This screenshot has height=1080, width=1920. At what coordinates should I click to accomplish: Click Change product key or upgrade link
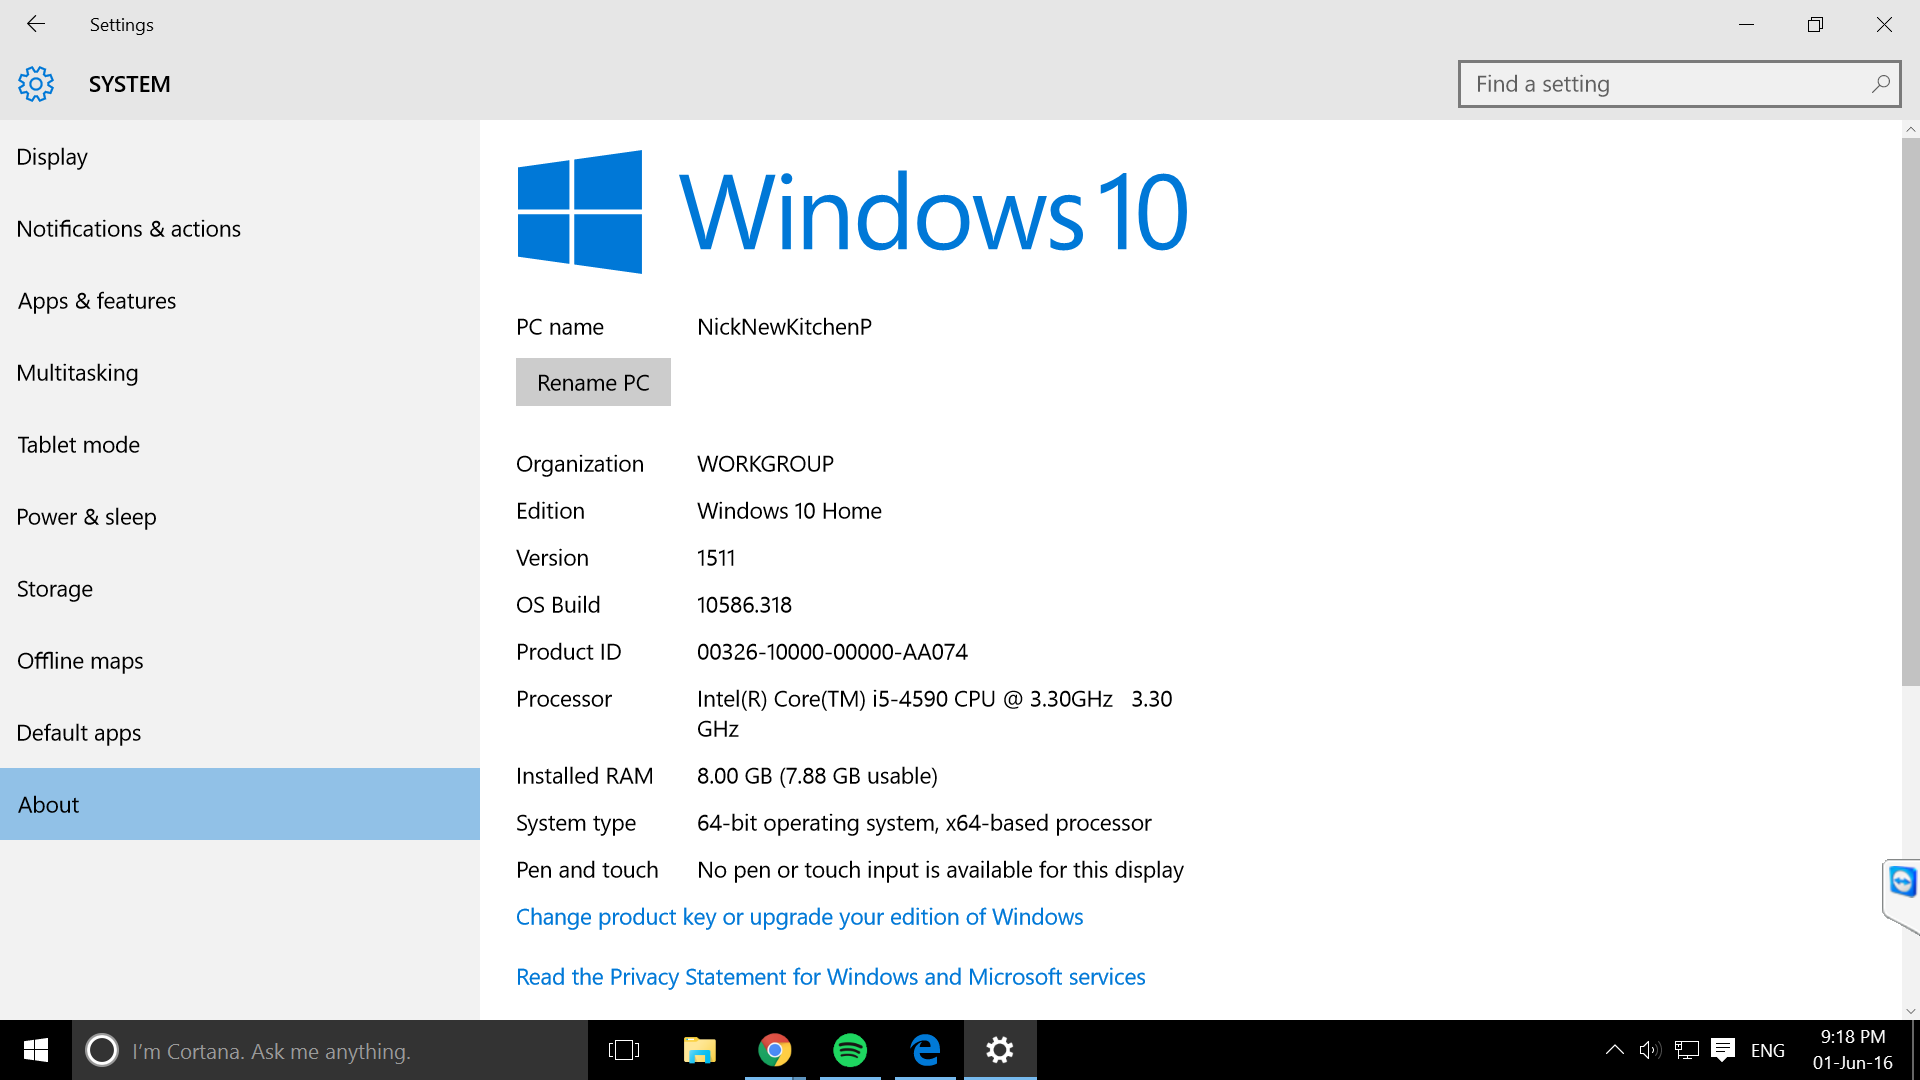click(799, 917)
